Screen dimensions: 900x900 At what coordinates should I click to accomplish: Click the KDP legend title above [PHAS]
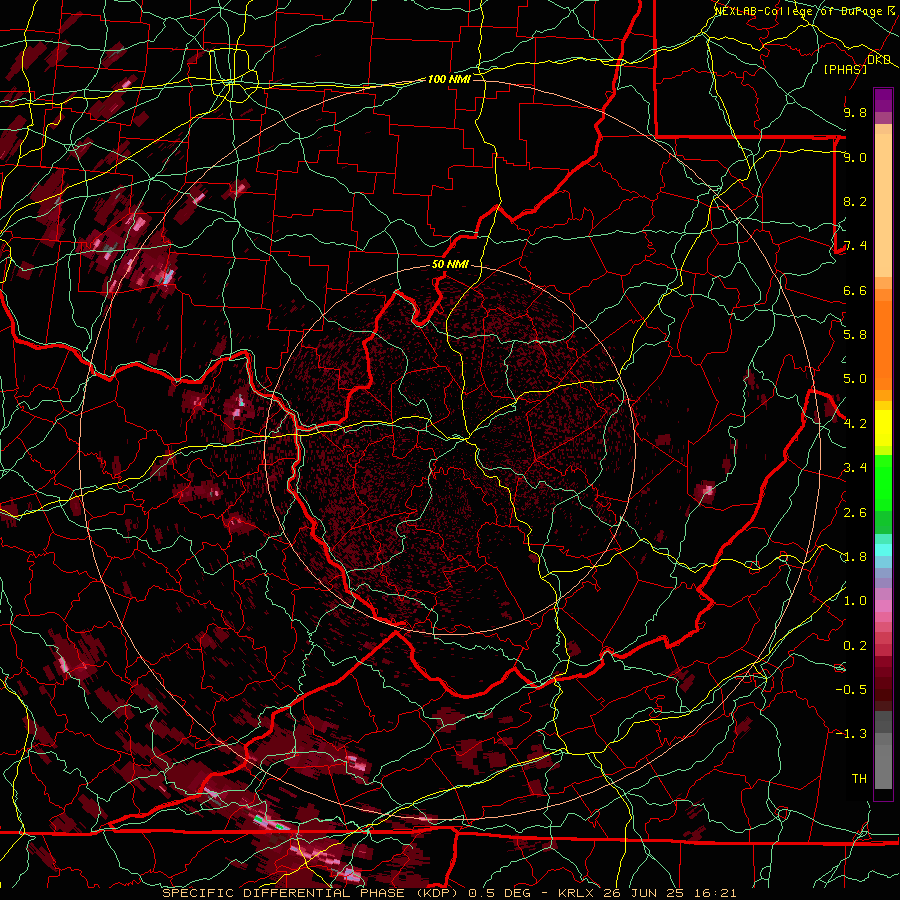879,59
